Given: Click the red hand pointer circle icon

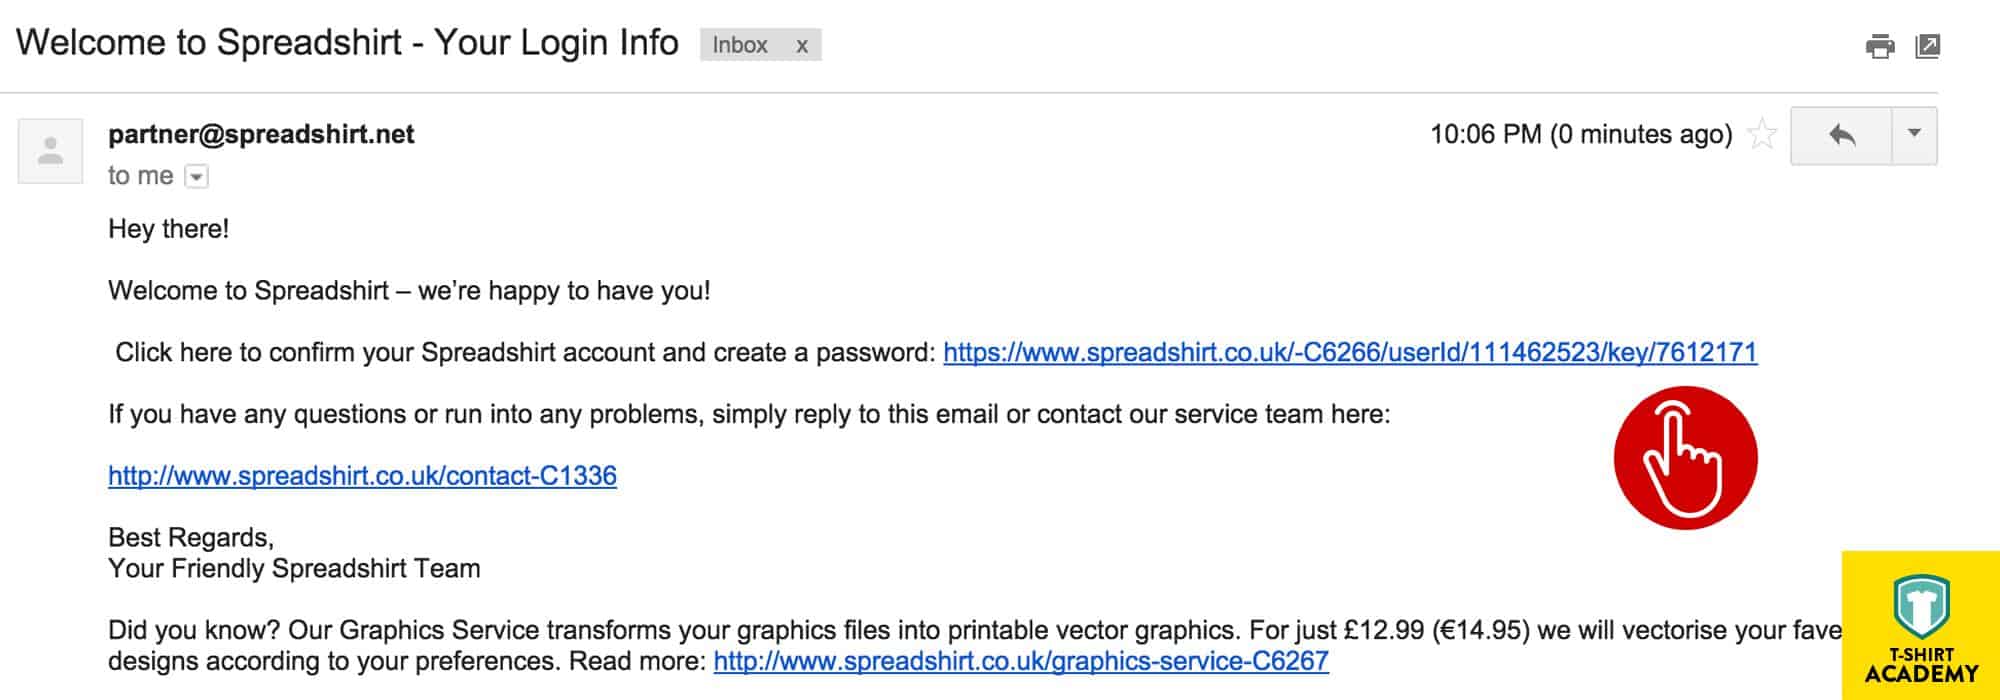Looking at the screenshot, I should coord(1686,458).
